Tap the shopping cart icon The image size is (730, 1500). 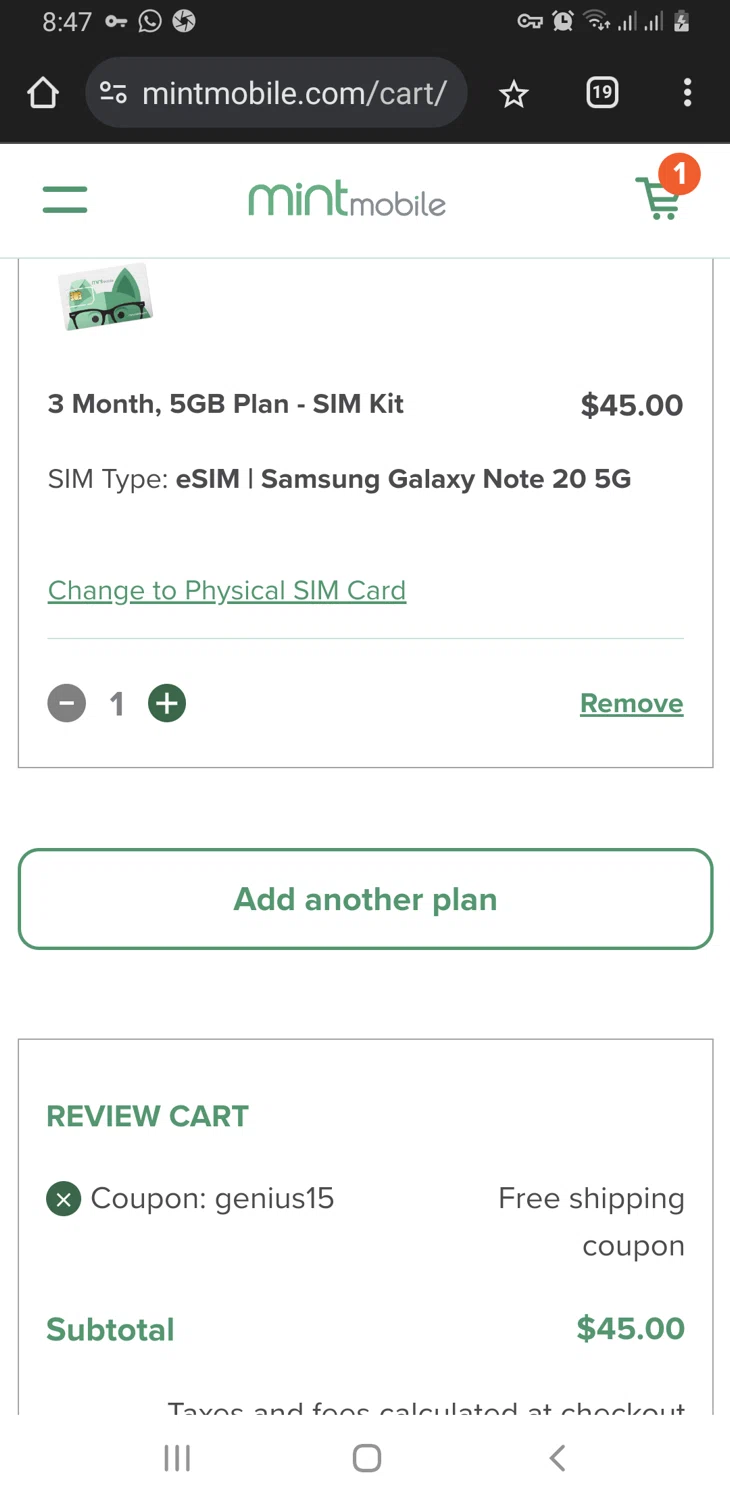coord(660,198)
